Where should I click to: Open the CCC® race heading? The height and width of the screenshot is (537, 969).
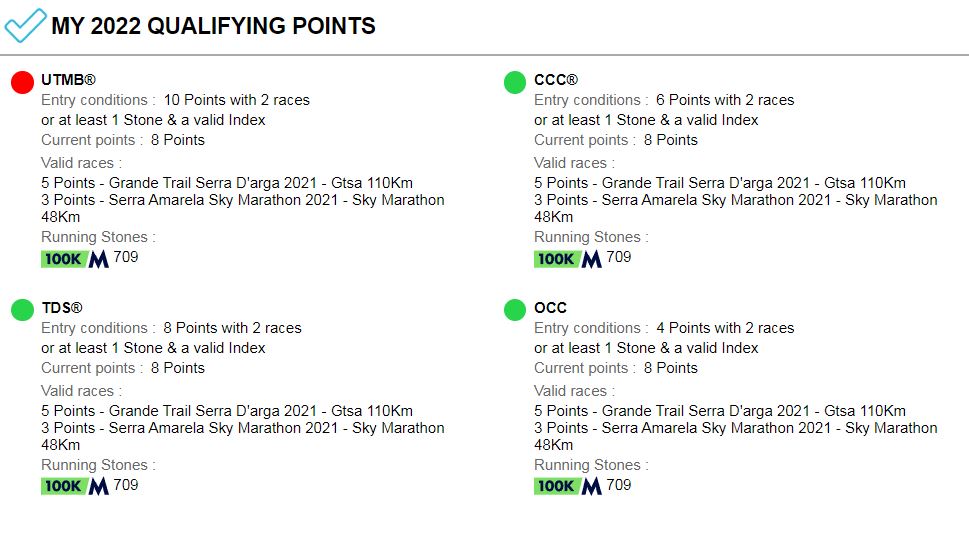click(x=556, y=80)
